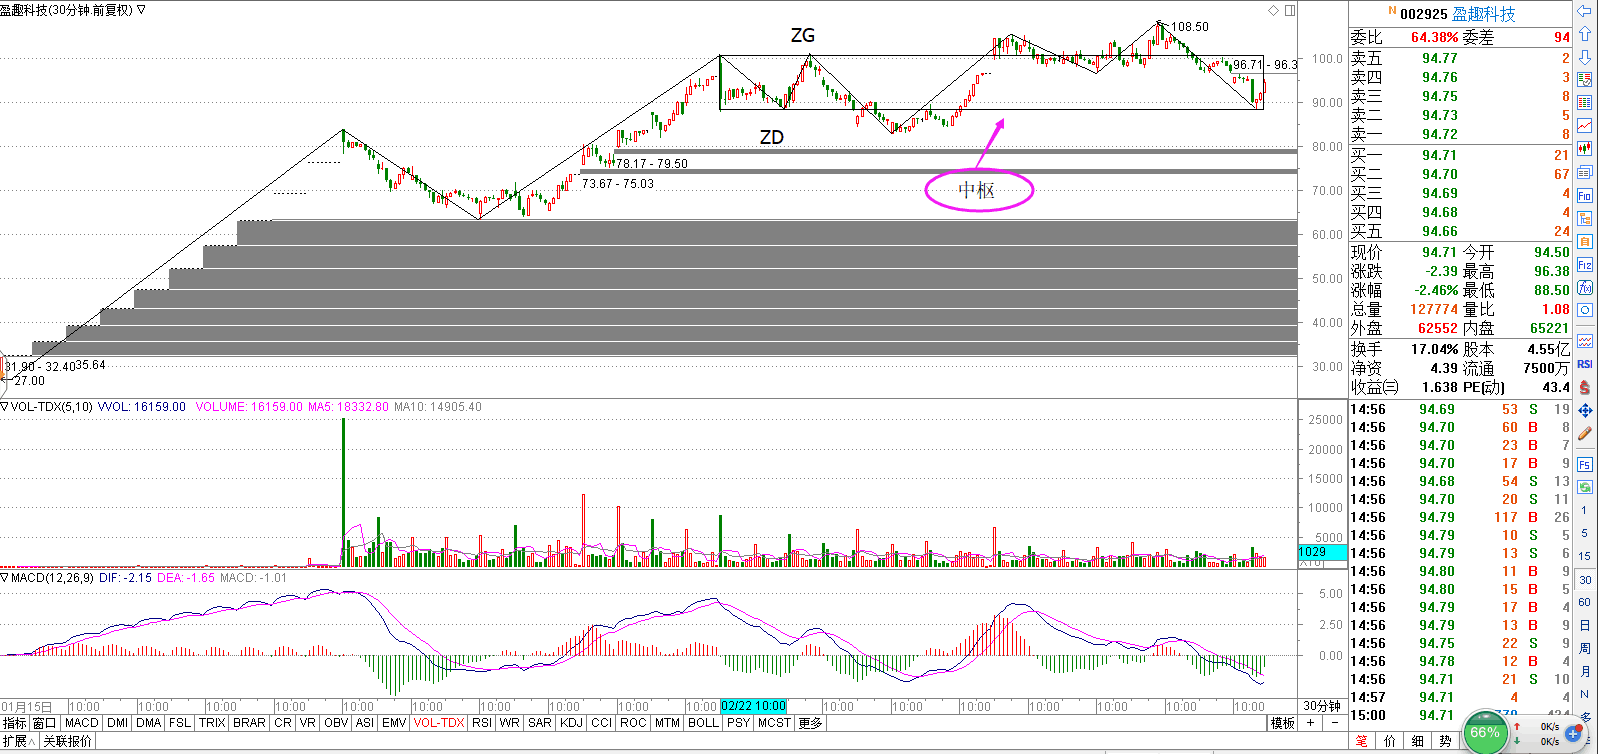The width and height of the screenshot is (1598, 754).
Task: Switch to candlestick chart icon
Action: coord(1584,149)
